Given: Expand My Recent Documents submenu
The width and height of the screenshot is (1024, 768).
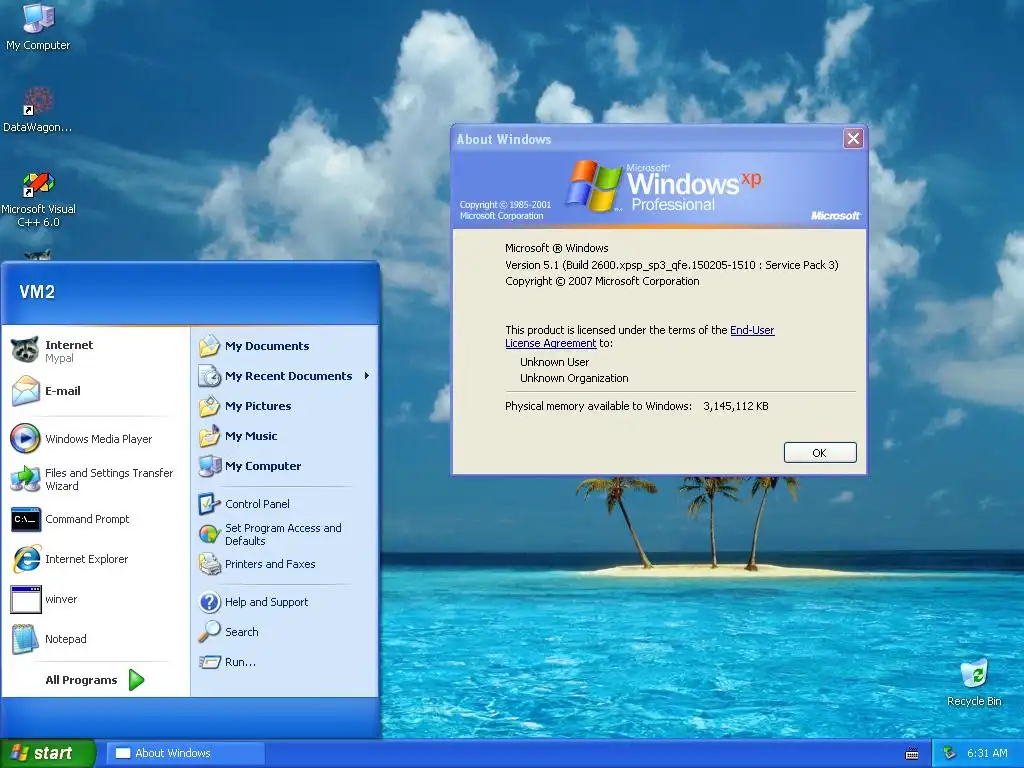Looking at the screenshot, I should coord(285,376).
